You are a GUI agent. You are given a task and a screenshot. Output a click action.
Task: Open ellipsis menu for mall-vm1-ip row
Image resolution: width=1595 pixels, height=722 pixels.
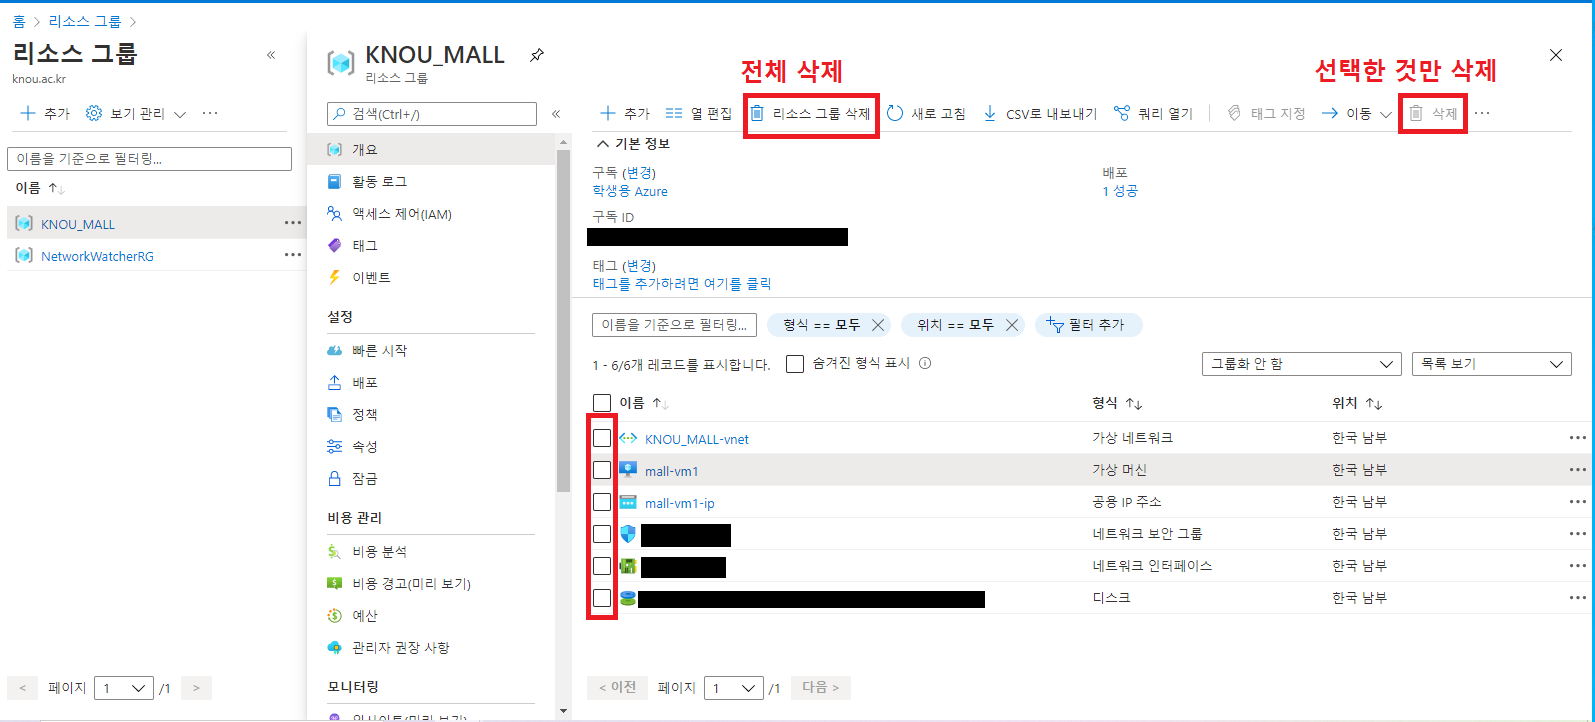(x=1577, y=502)
